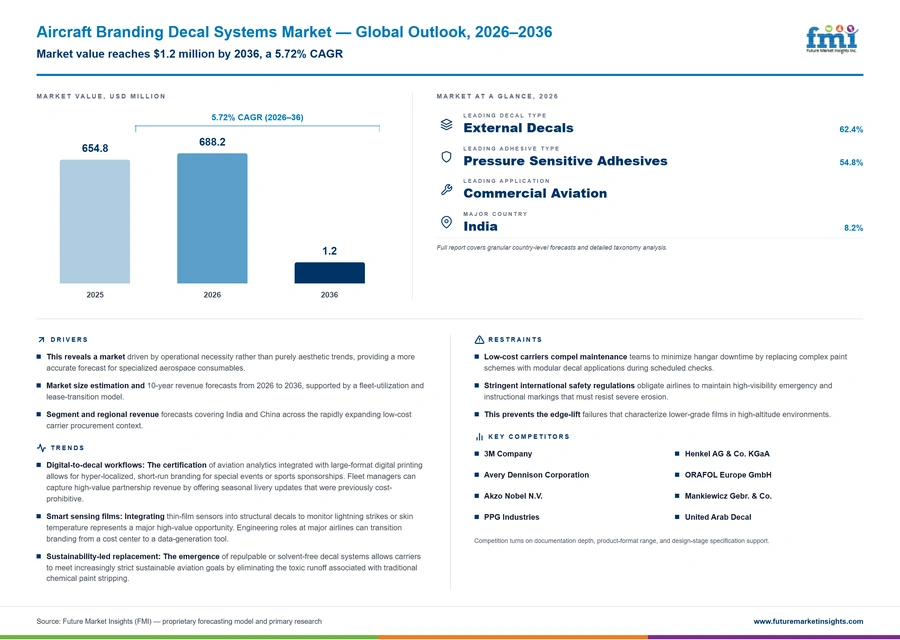Click the 'Commercial Aviation' heading
Screen dimensions: 900x640
click(535, 193)
